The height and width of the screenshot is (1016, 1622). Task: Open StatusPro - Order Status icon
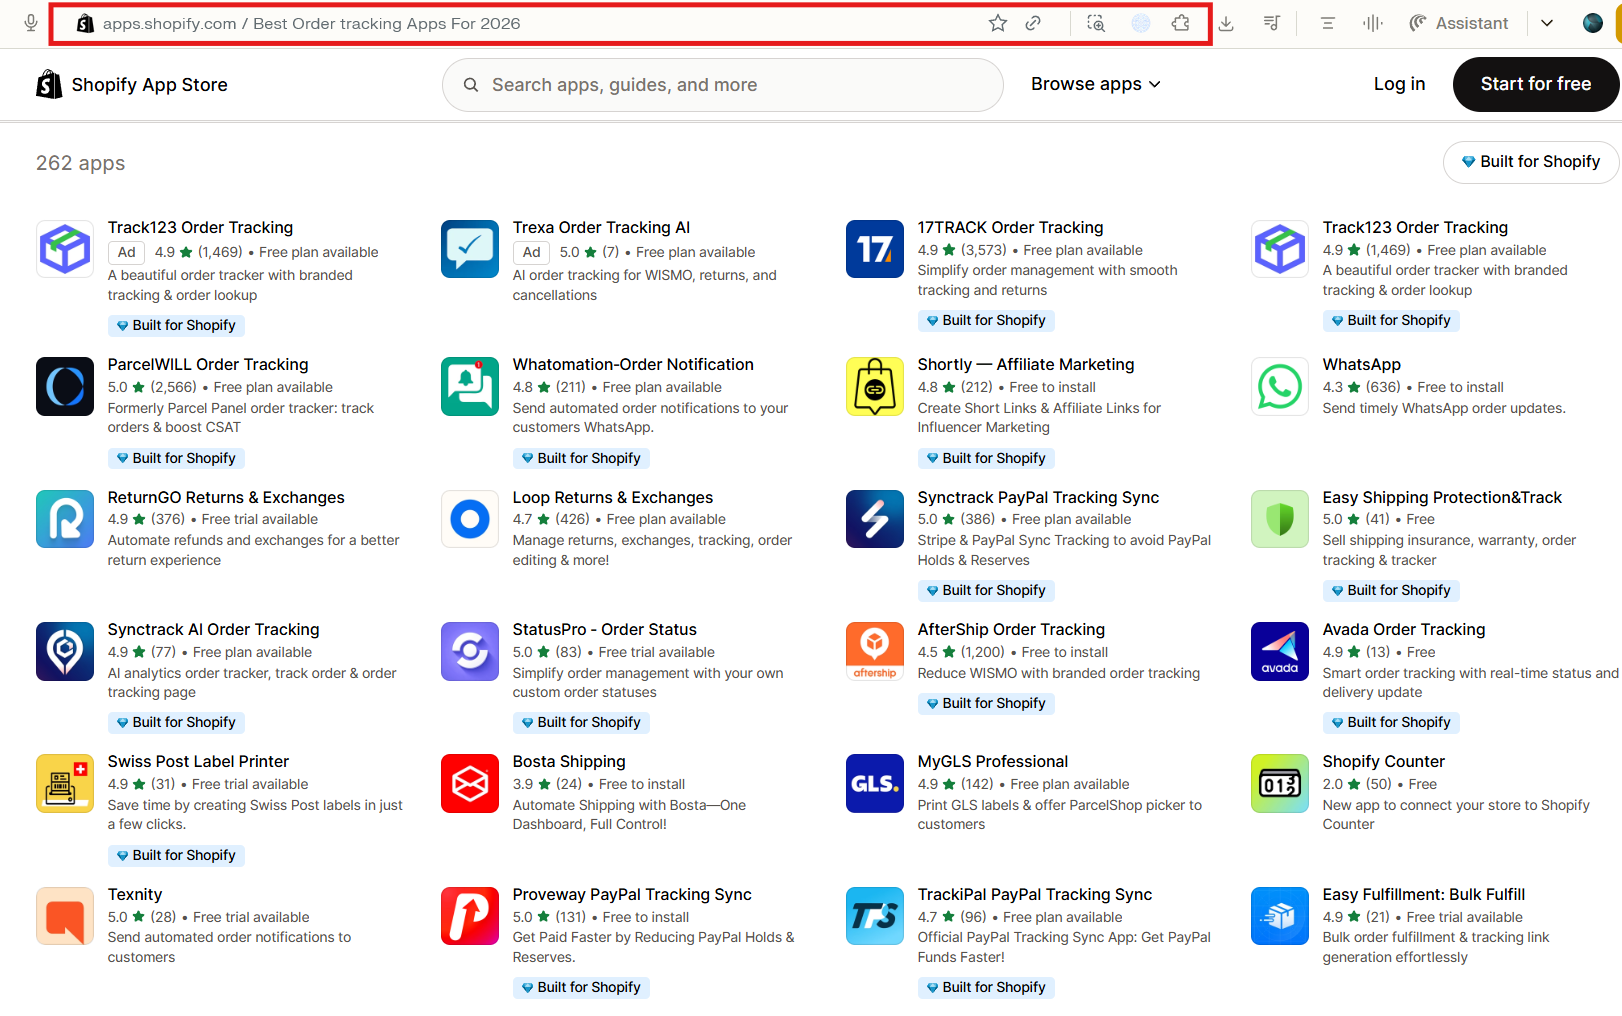(470, 651)
